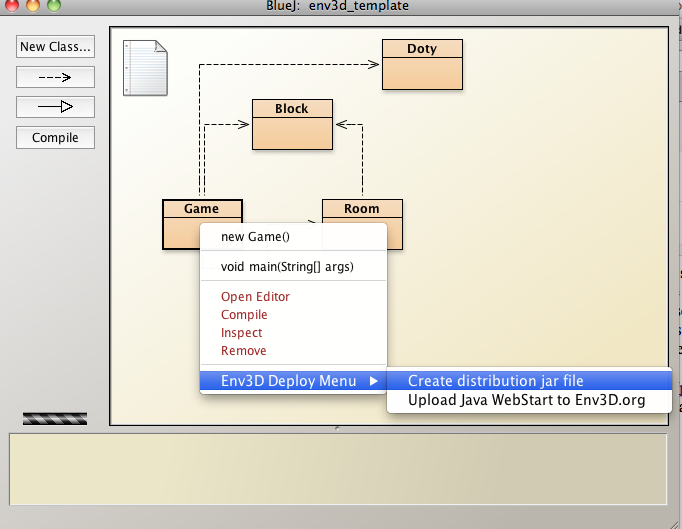The width and height of the screenshot is (682, 529).
Task: Click the striped virtual machine activity indicator
Action: (55, 419)
